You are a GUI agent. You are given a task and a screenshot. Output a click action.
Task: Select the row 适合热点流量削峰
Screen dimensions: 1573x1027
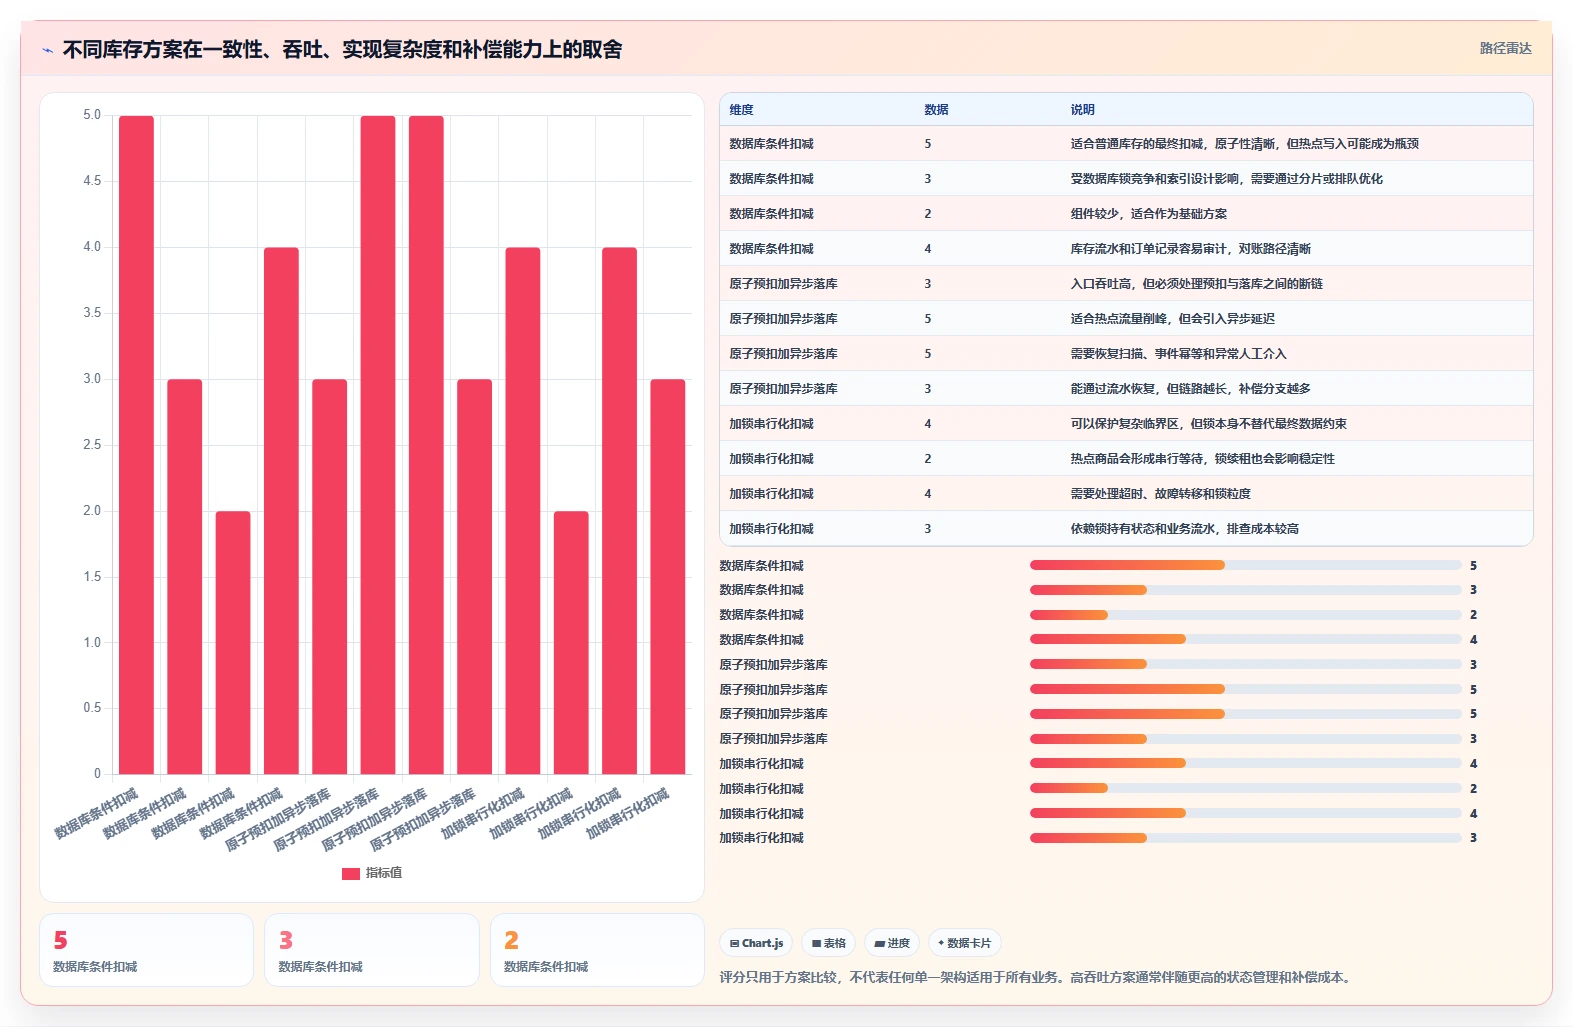(1126, 319)
